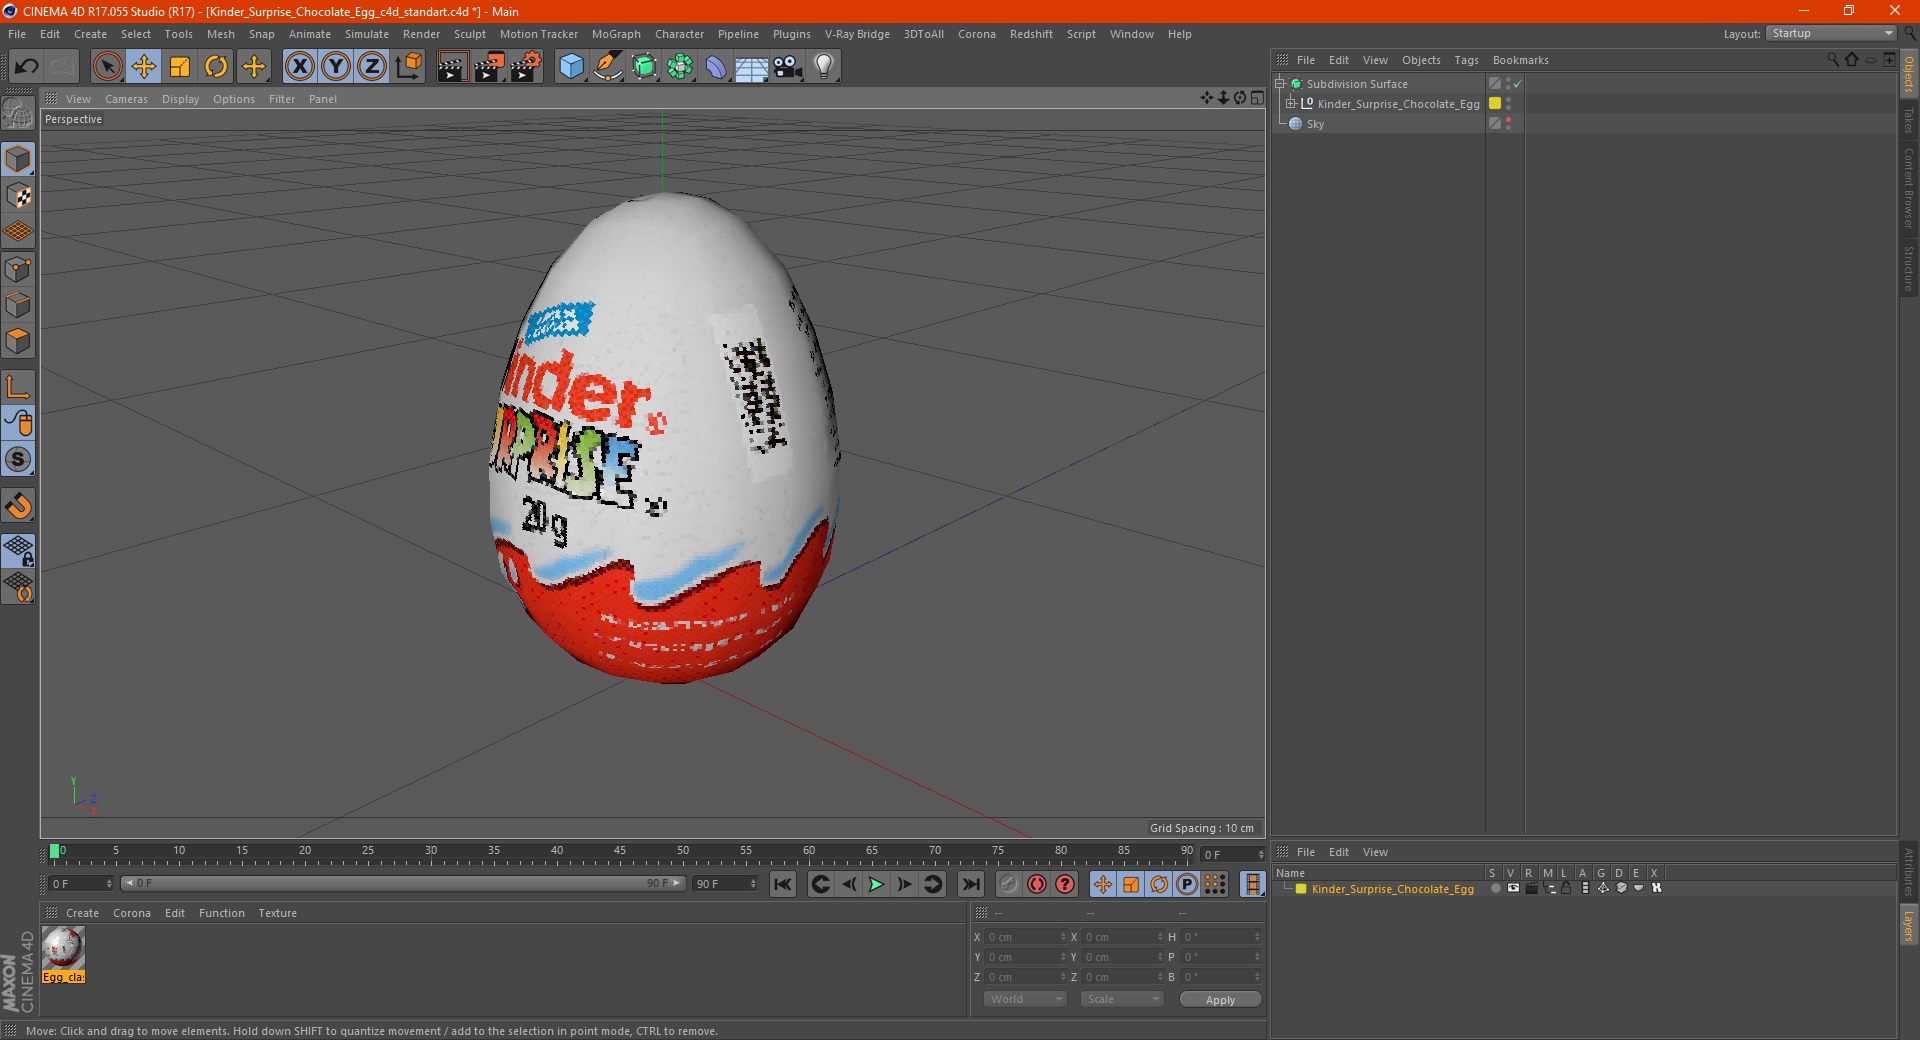Image resolution: width=1920 pixels, height=1040 pixels.
Task: Open viewport Cameras menu
Action: pos(126,99)
